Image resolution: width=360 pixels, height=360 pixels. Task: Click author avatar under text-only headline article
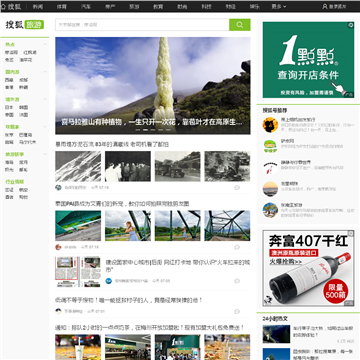[58, 311]
